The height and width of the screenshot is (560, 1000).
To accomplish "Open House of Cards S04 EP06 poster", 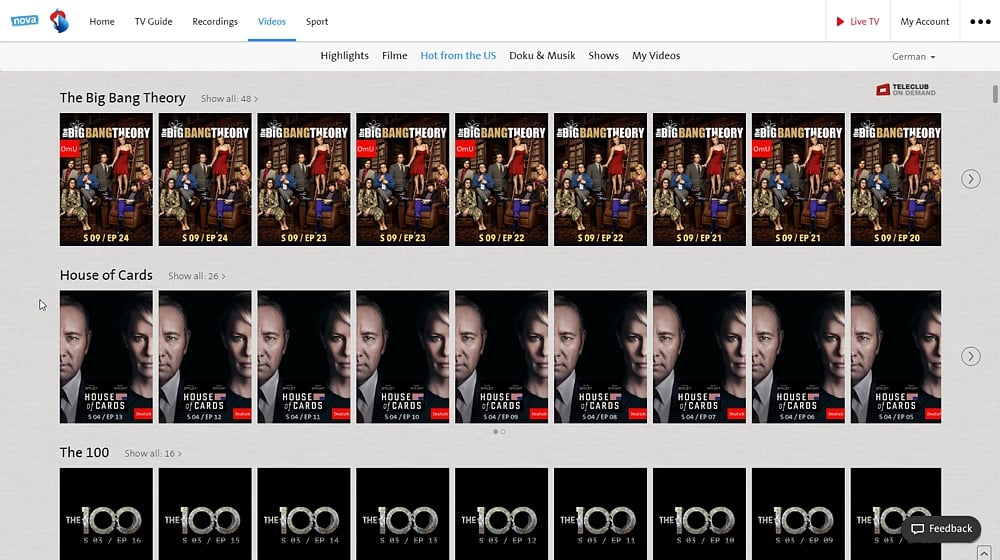I will click(x=798, y=357).
